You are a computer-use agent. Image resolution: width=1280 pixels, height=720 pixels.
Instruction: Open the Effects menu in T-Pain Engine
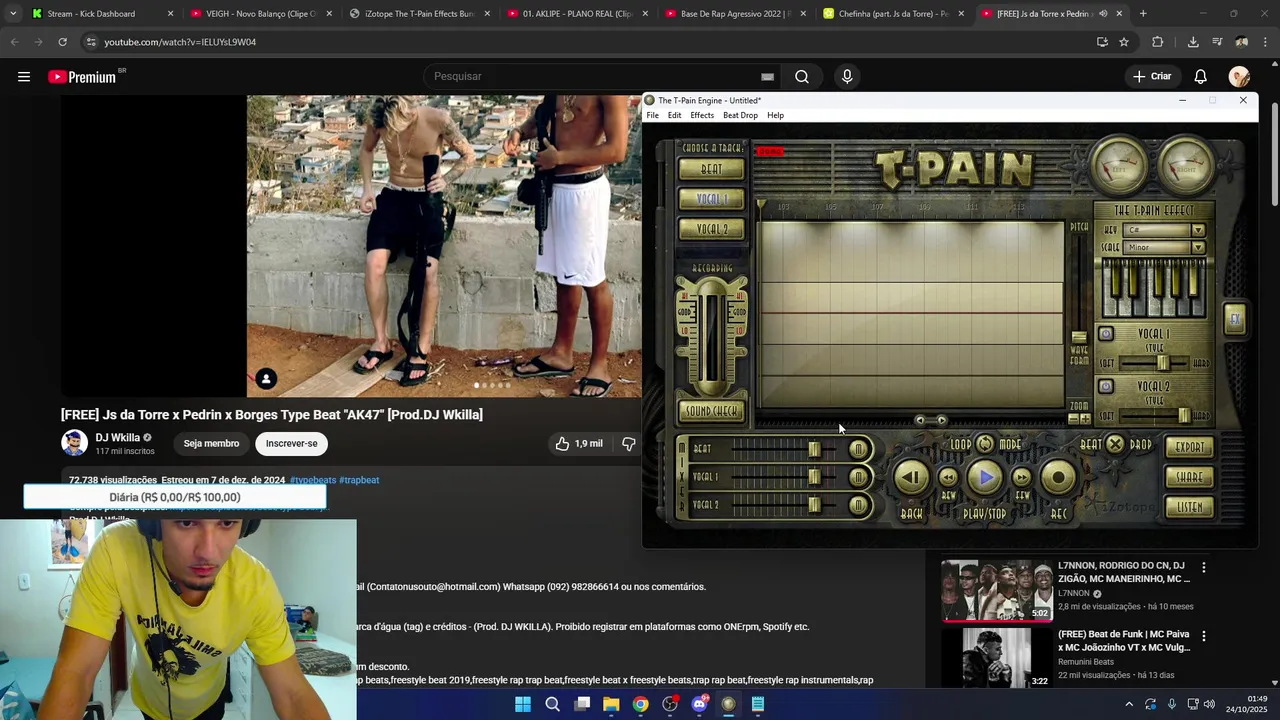702,115
